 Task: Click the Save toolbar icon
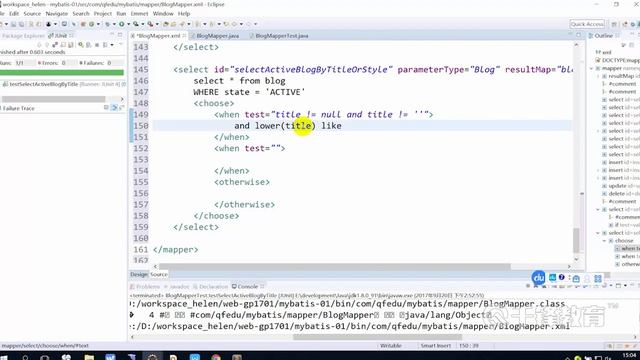[13, 24]
